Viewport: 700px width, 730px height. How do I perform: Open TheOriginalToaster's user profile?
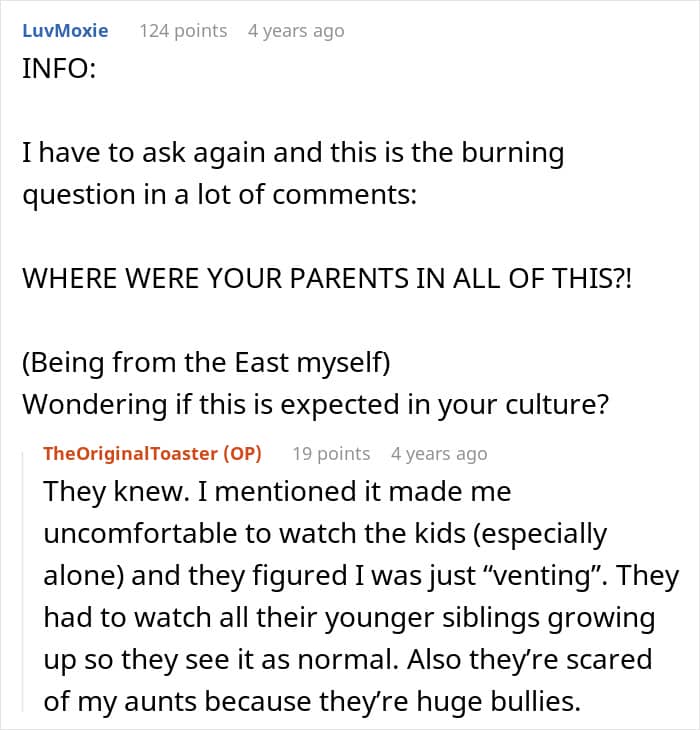[x=131, y=453]
